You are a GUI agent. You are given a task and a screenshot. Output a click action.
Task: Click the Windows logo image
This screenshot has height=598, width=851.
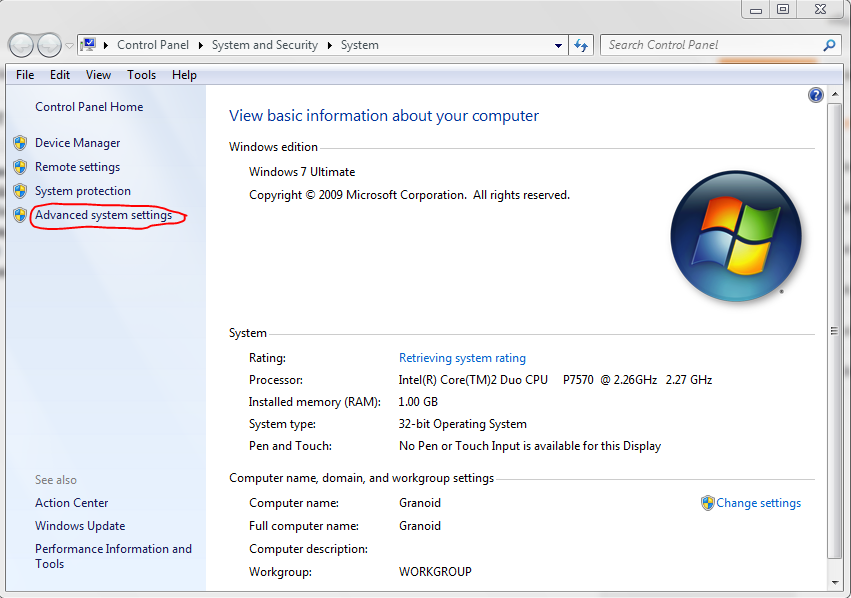(736, 236)
